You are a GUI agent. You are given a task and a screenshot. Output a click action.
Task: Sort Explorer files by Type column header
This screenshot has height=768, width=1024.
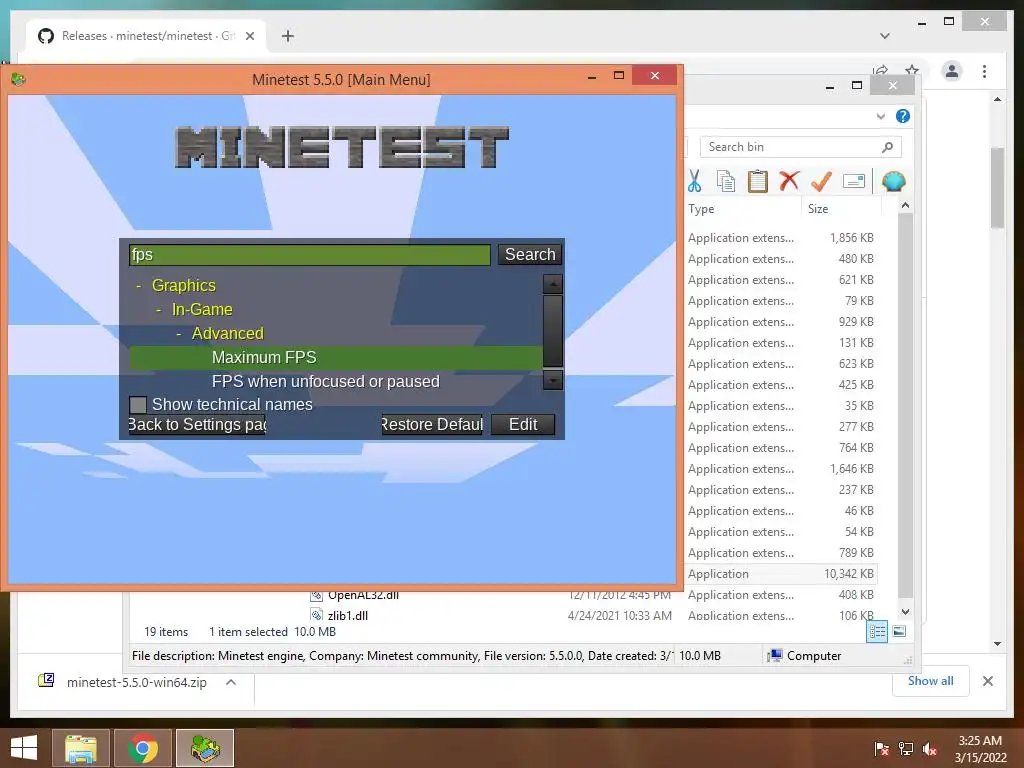tap(743, 209)
